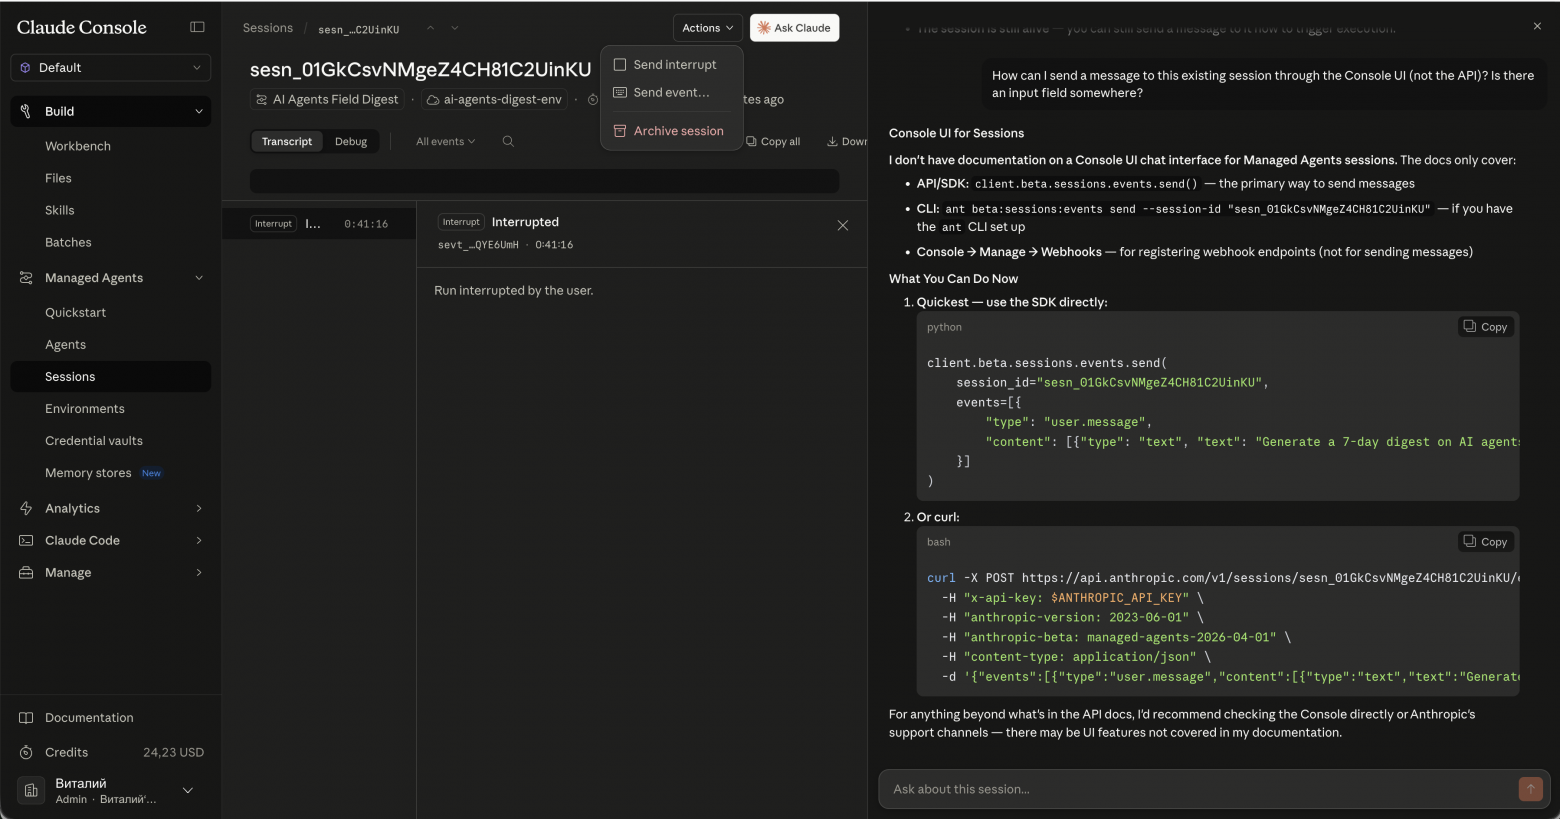The height and width of the screenshot is (819, 1560).
Task: Click the sesn_…C2UinKU breadcrumb ID
Action: pos(359,29)
